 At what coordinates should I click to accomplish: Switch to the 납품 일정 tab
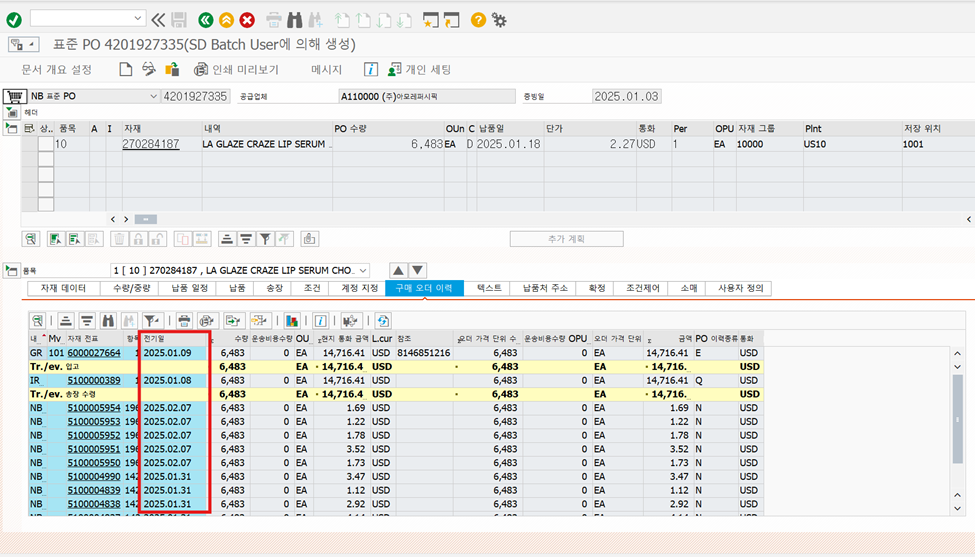[x=190, y=288]
